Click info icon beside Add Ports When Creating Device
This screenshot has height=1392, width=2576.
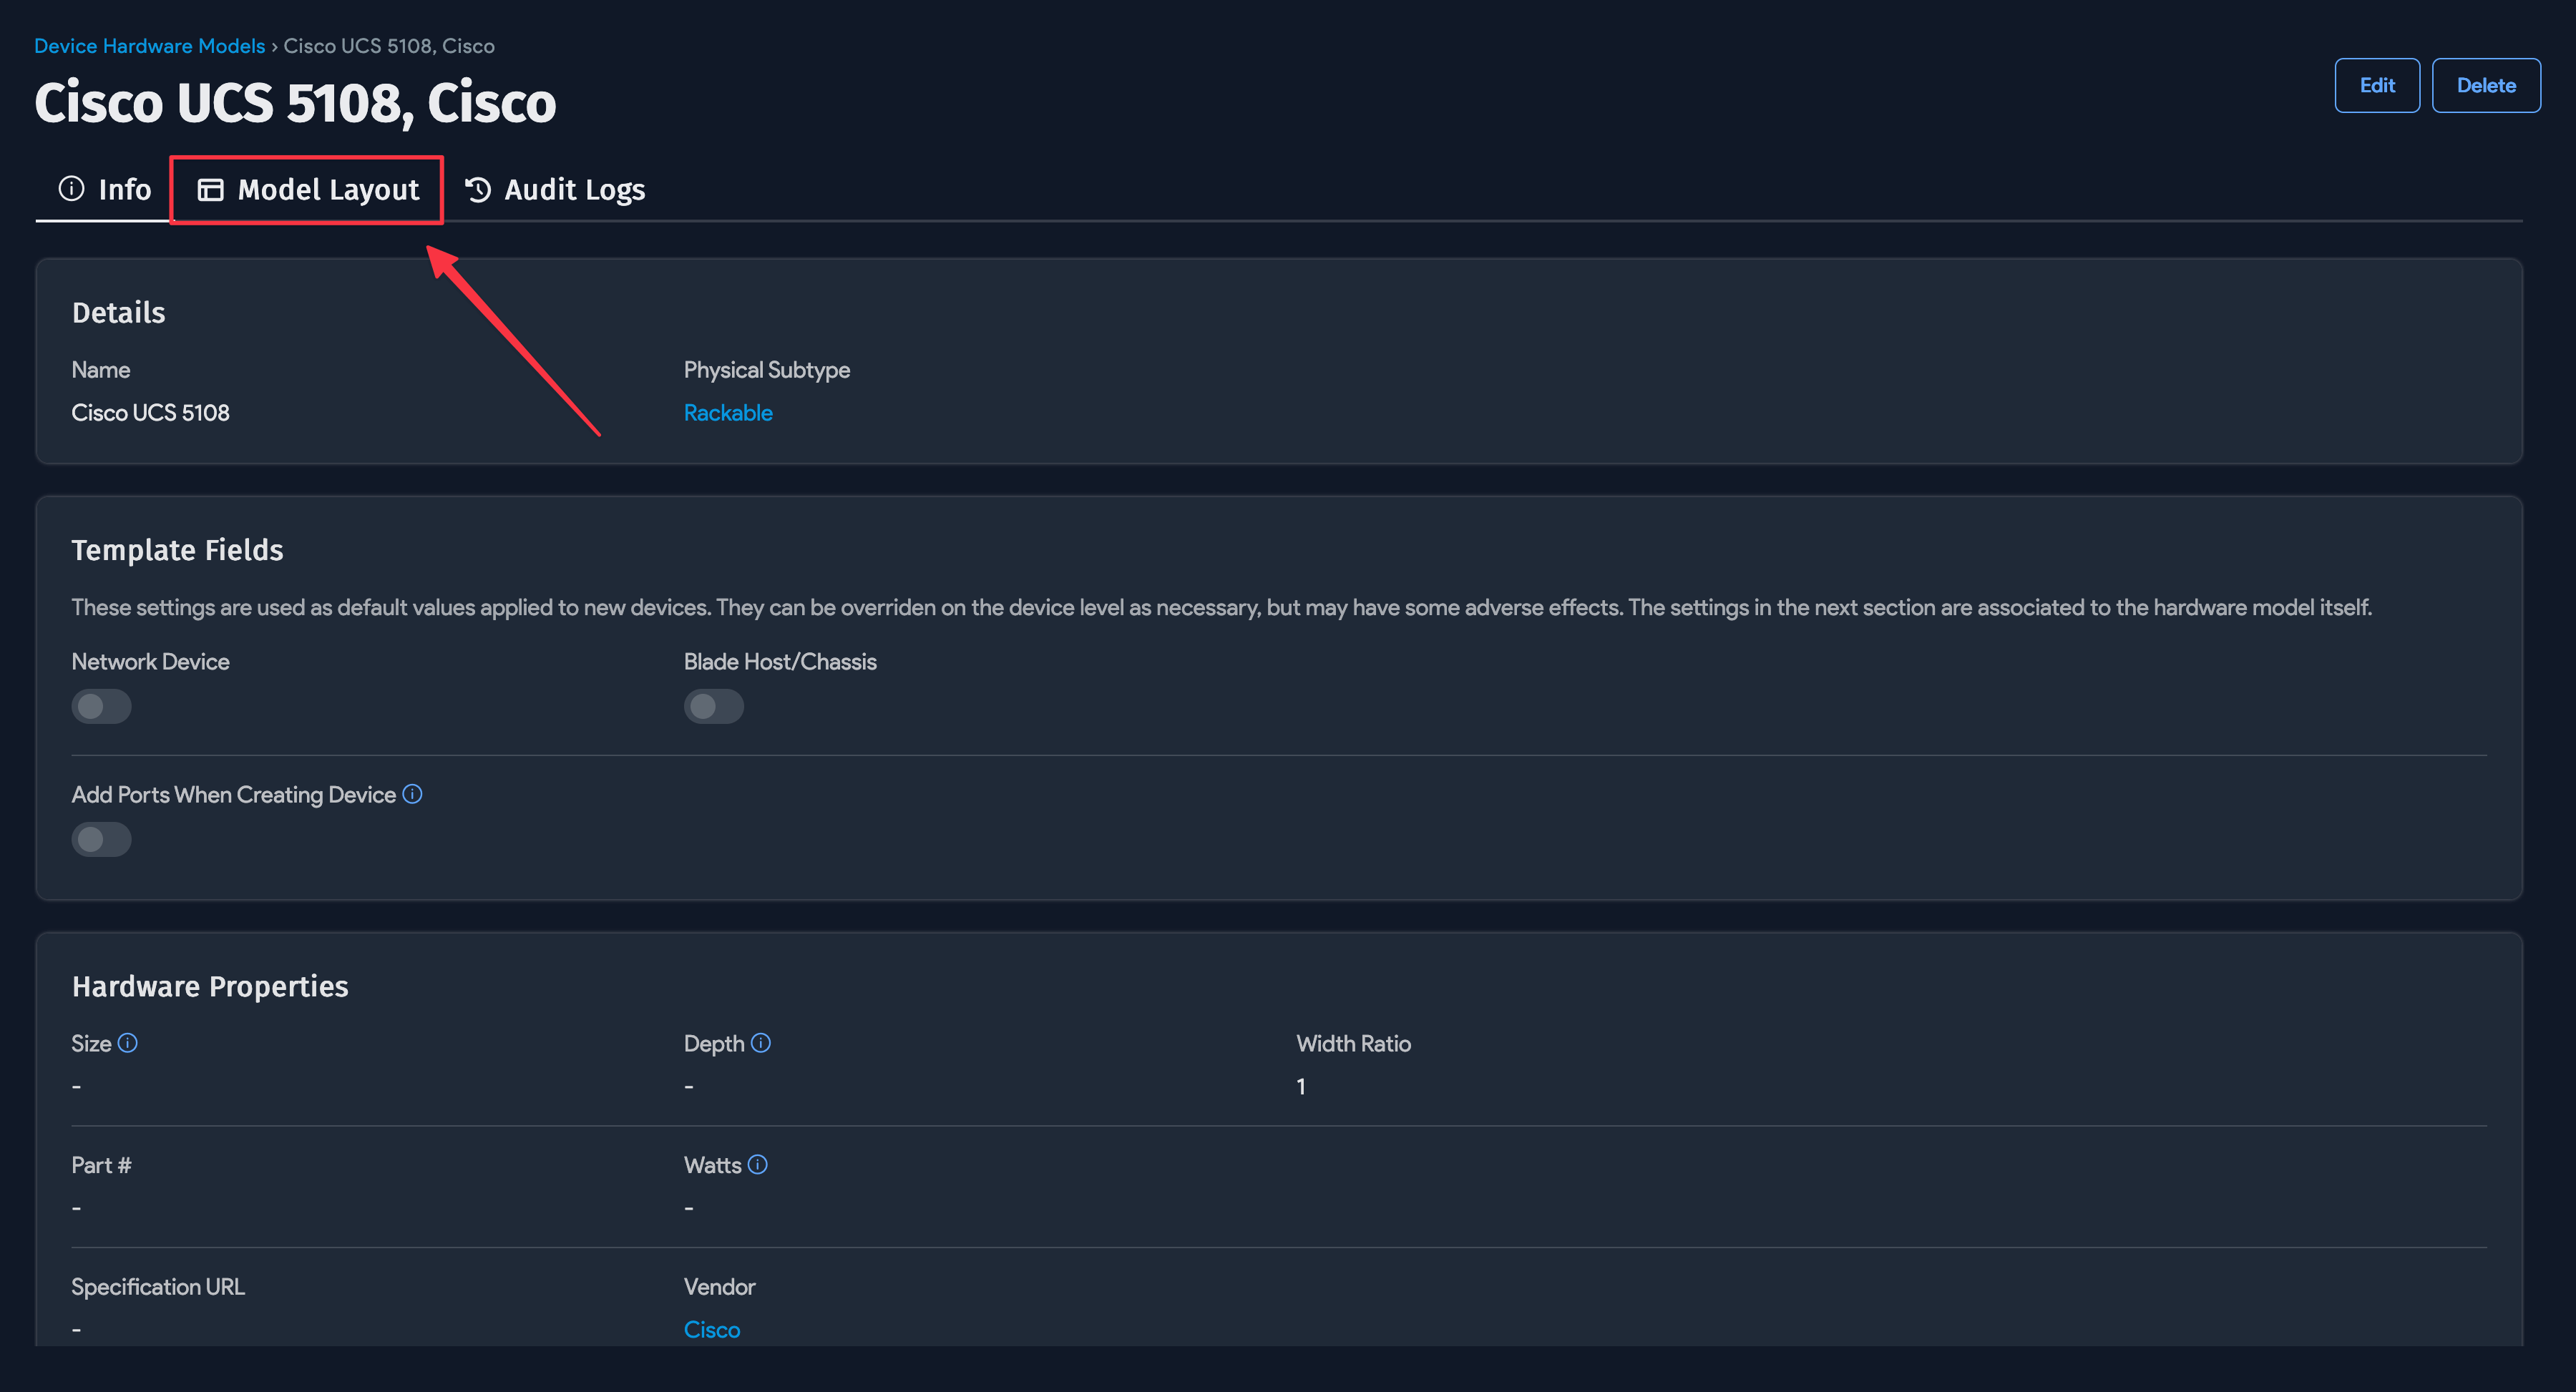click(x=412, y=794)
